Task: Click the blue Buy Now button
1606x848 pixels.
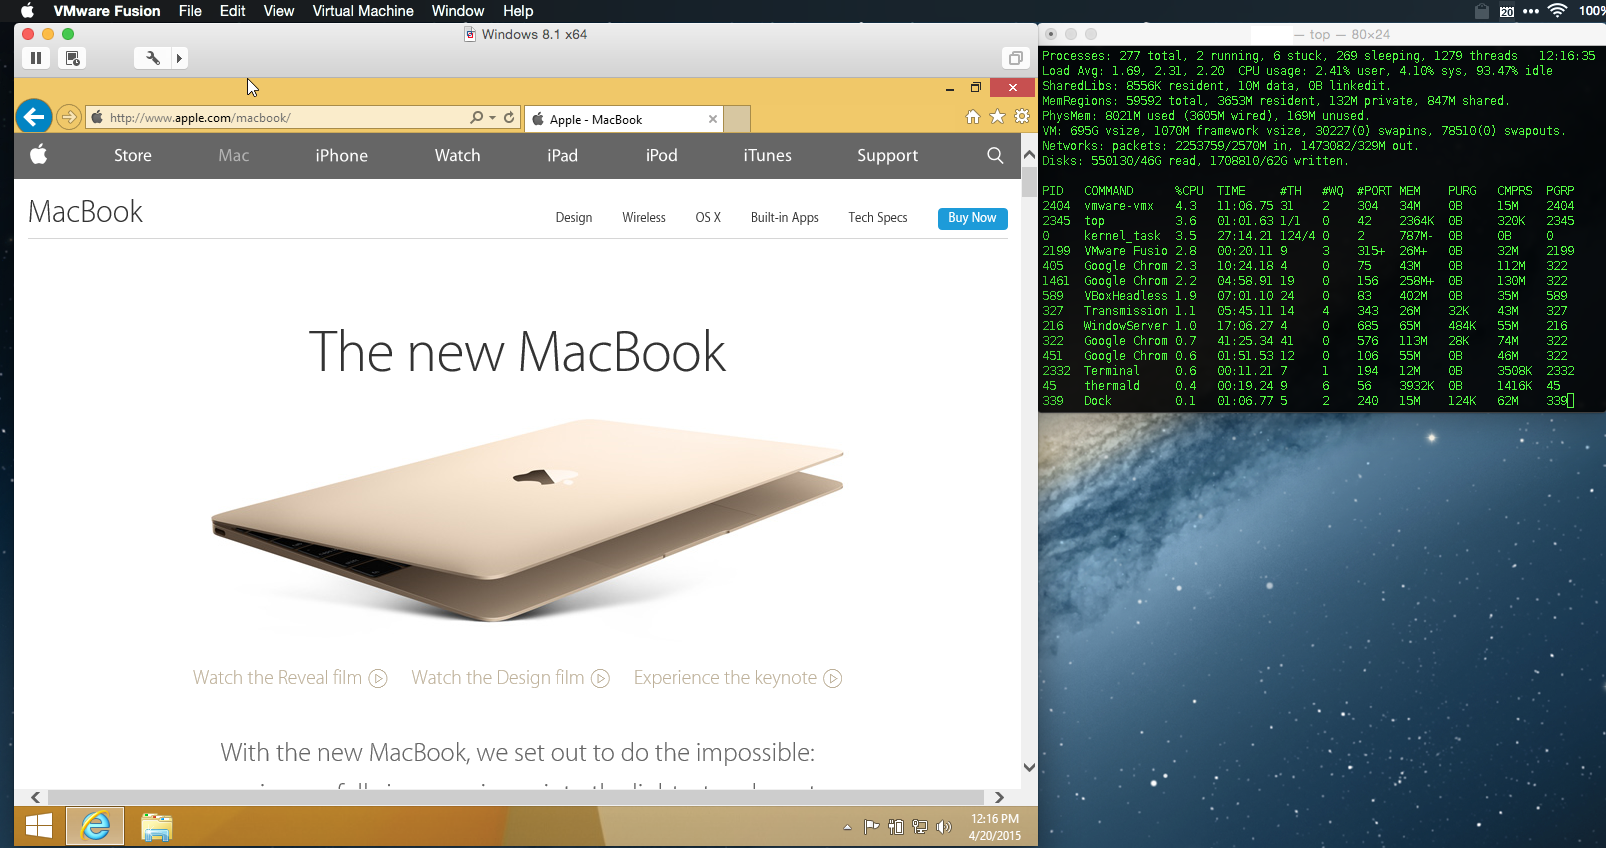Action: click(x=973, y=218)
